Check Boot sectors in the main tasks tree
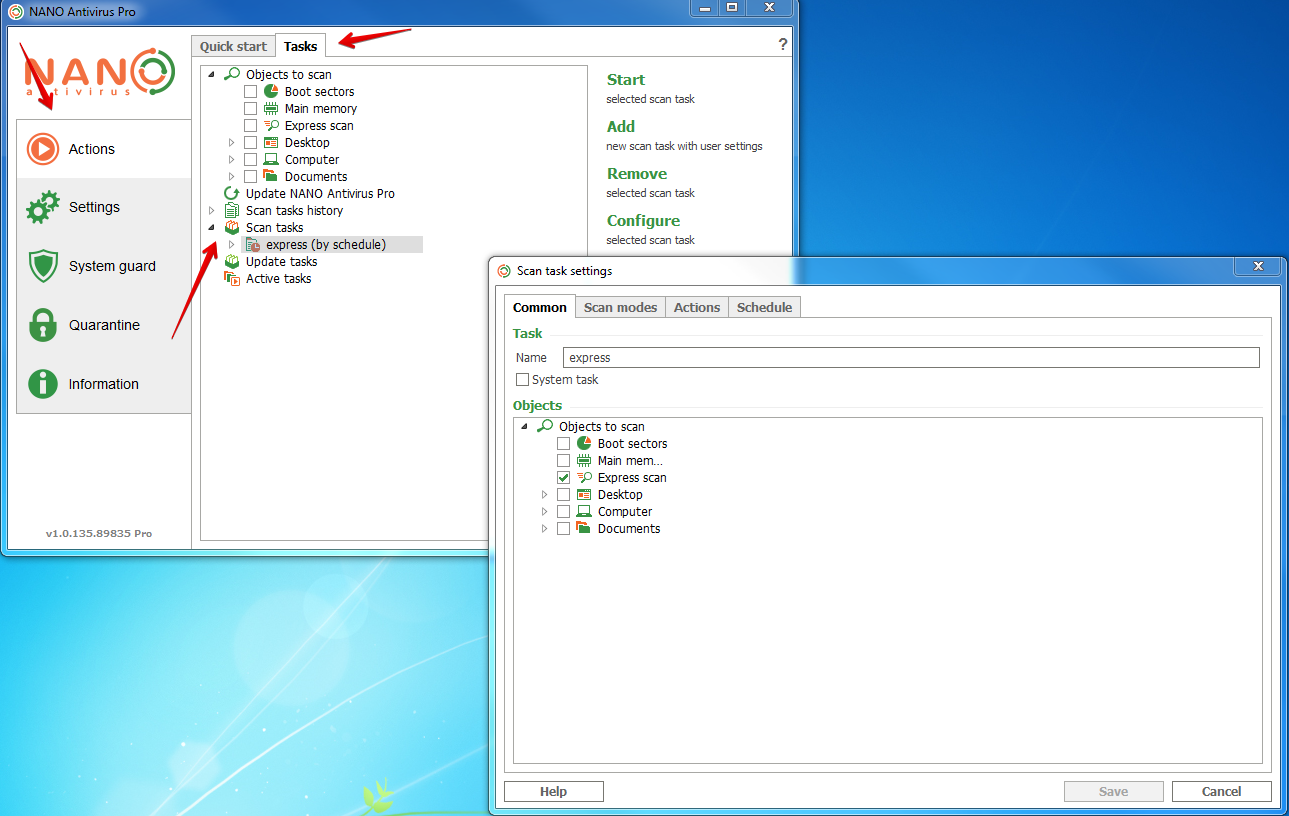The width and height of the screenshot is (1289, 816). coord(251,92)
